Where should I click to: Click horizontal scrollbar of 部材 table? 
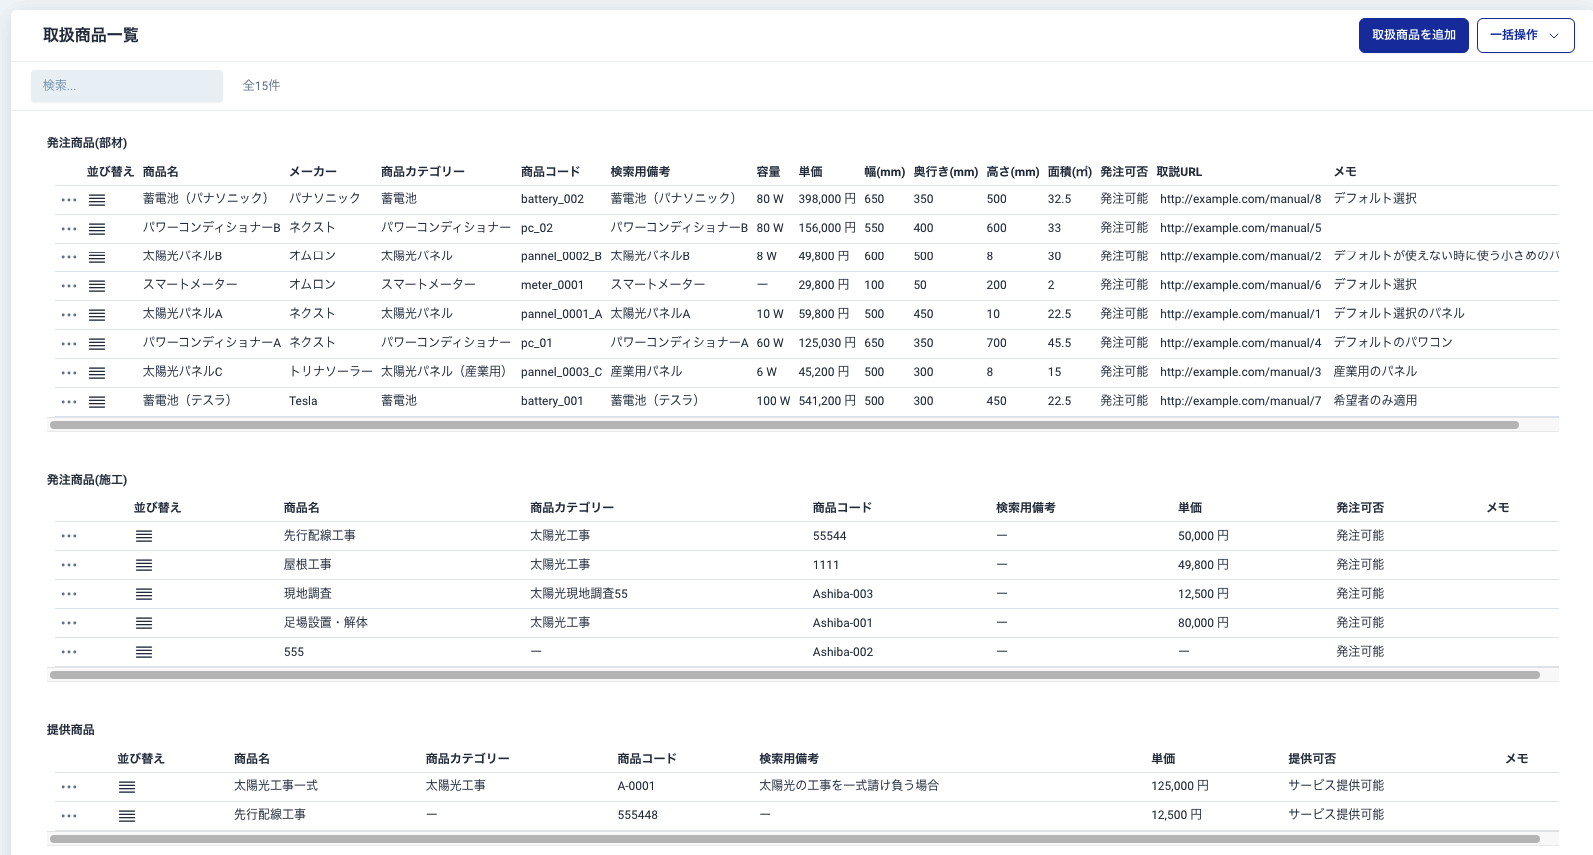(784, 425)
